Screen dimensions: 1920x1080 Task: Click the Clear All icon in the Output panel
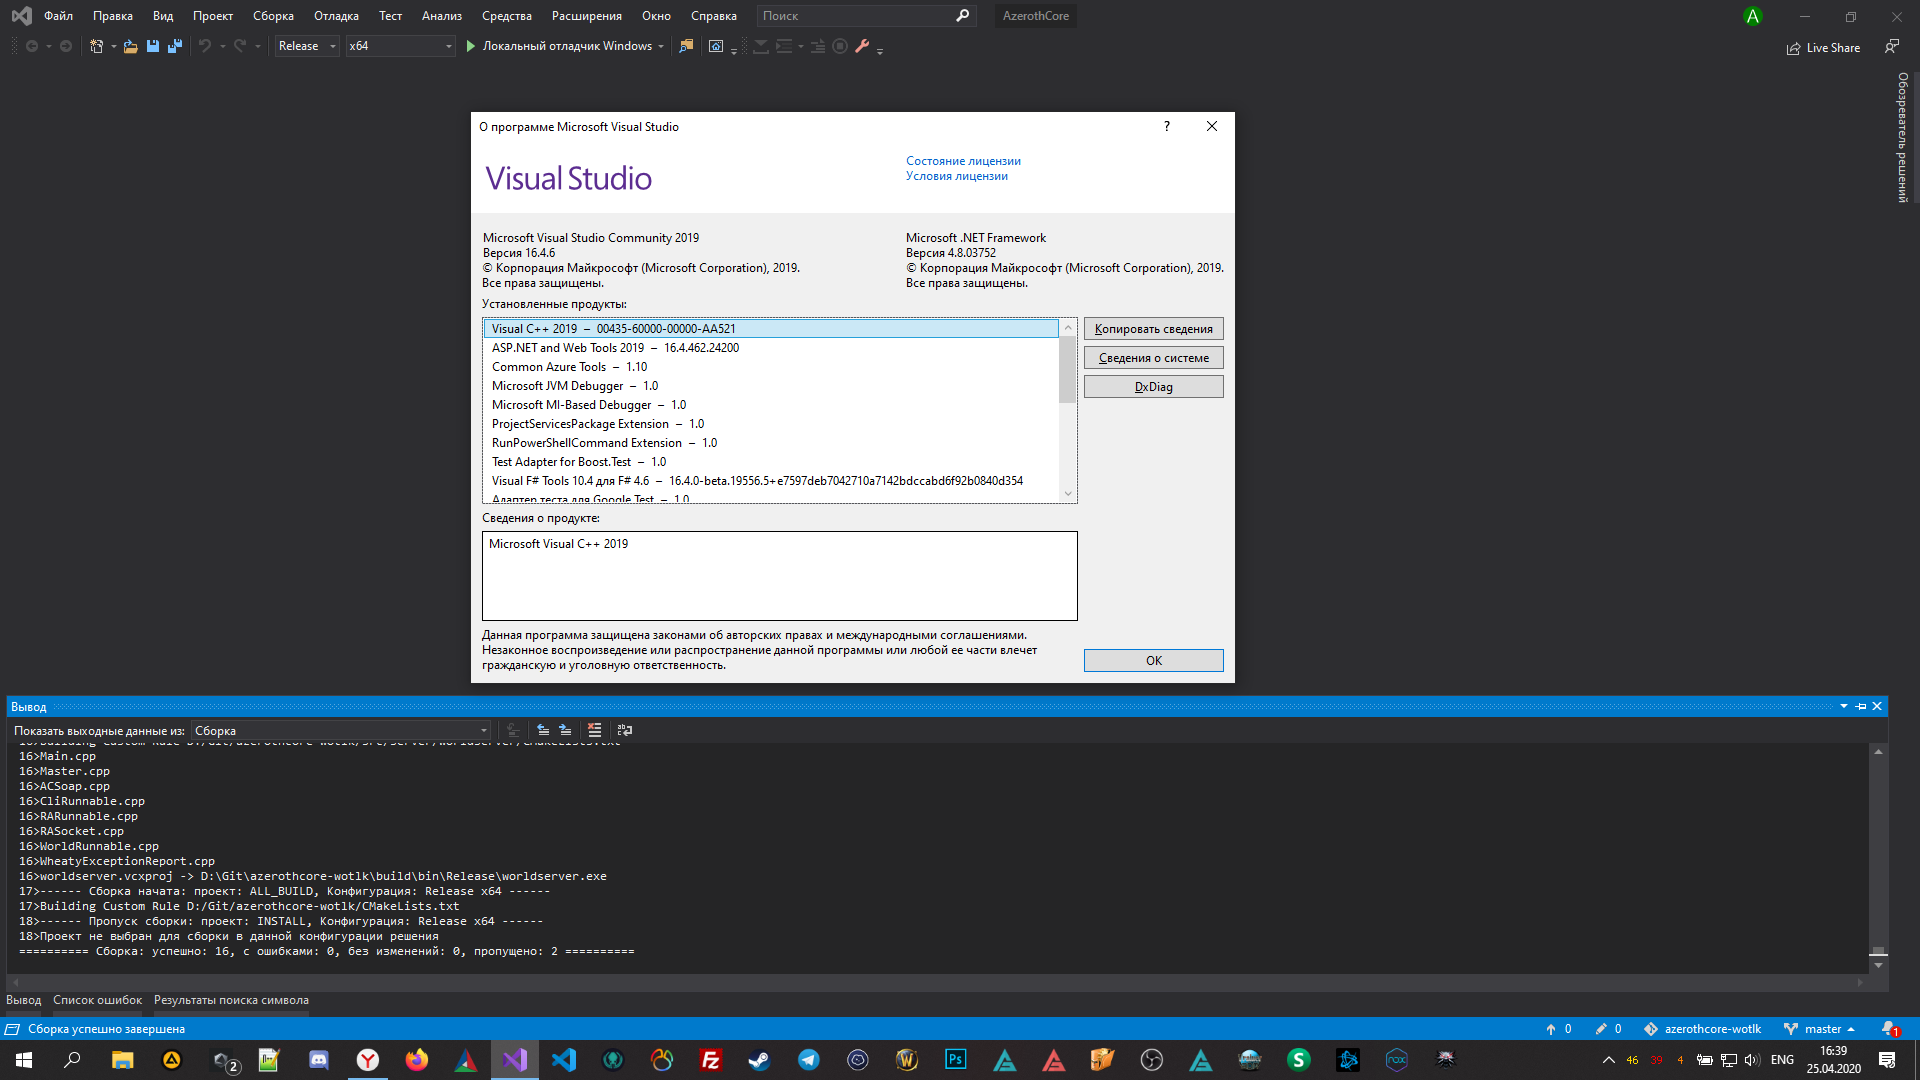(x=595, y=730)
